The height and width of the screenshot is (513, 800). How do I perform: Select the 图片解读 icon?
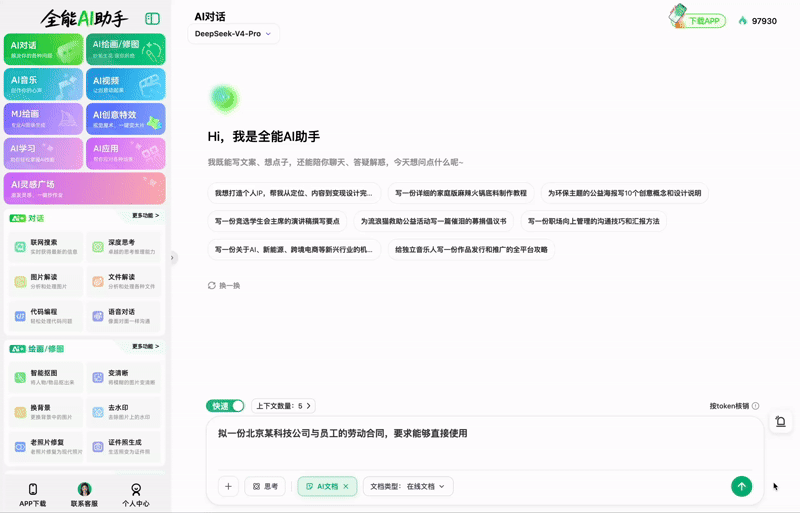point(20,281)
